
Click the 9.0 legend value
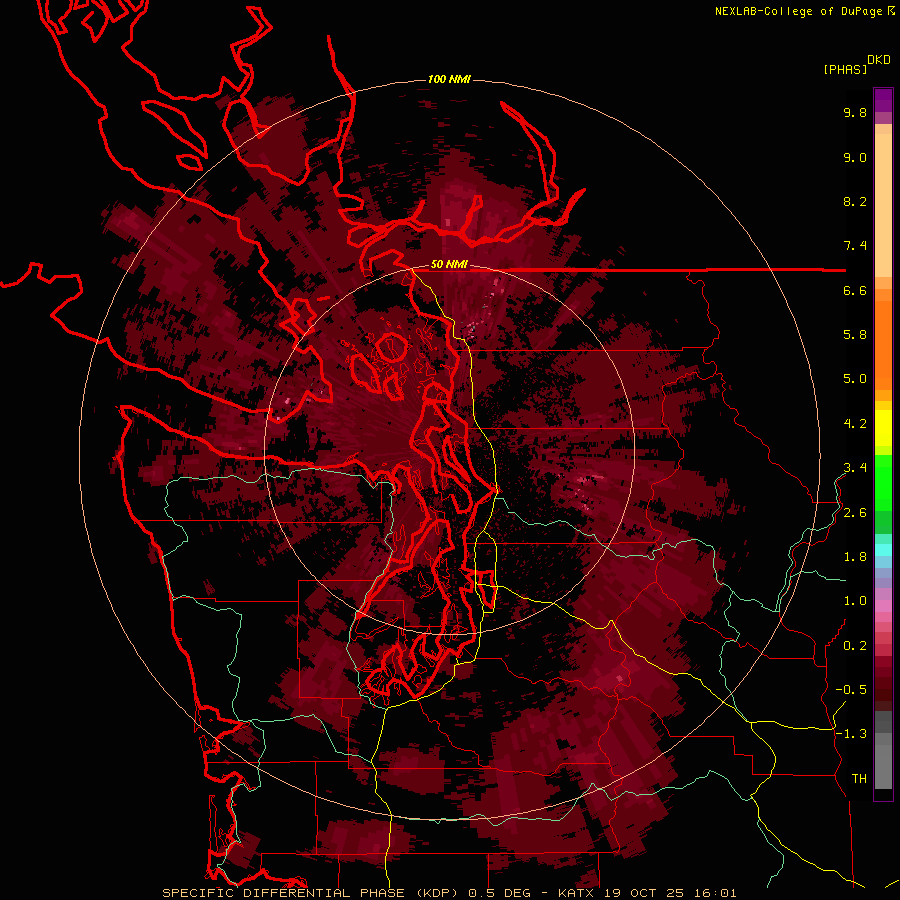coord(855,158)
